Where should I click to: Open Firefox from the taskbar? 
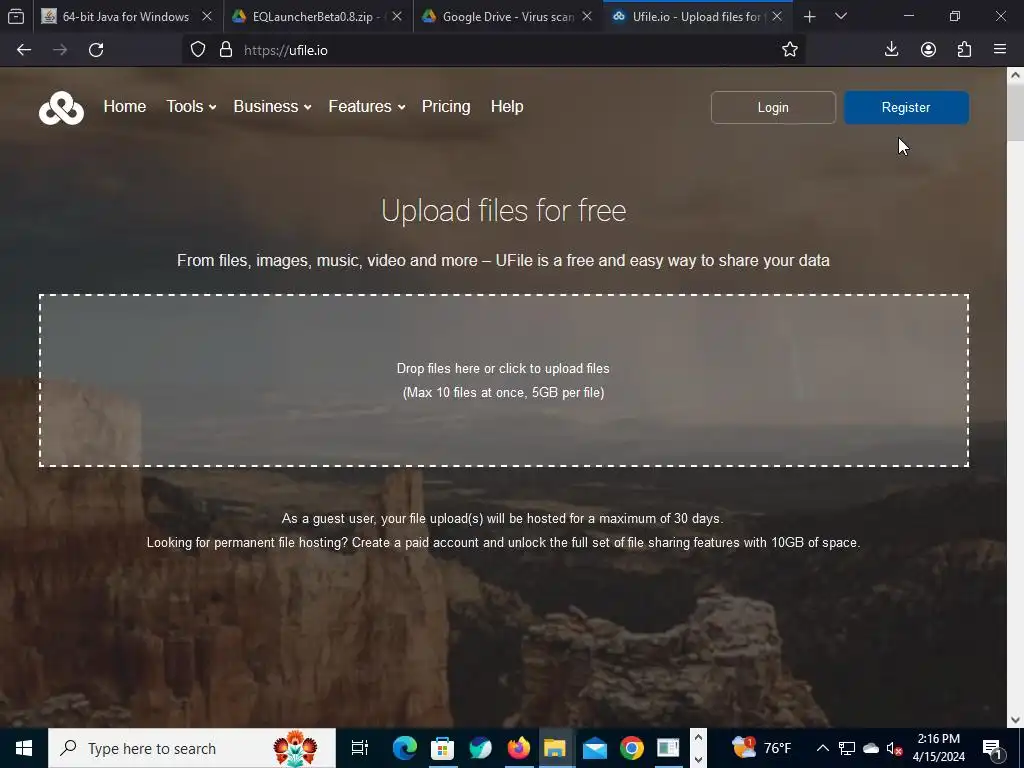pos(519,748)
